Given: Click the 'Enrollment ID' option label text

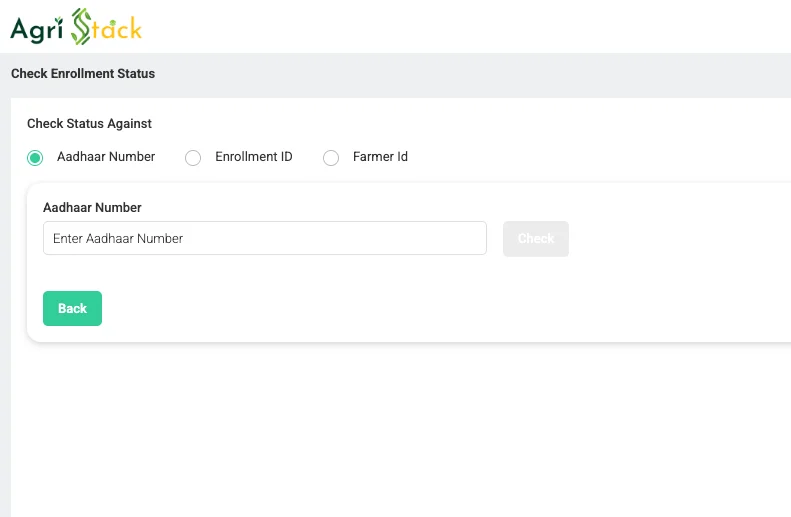Looking at the screenshot, I should click(254, 157).
